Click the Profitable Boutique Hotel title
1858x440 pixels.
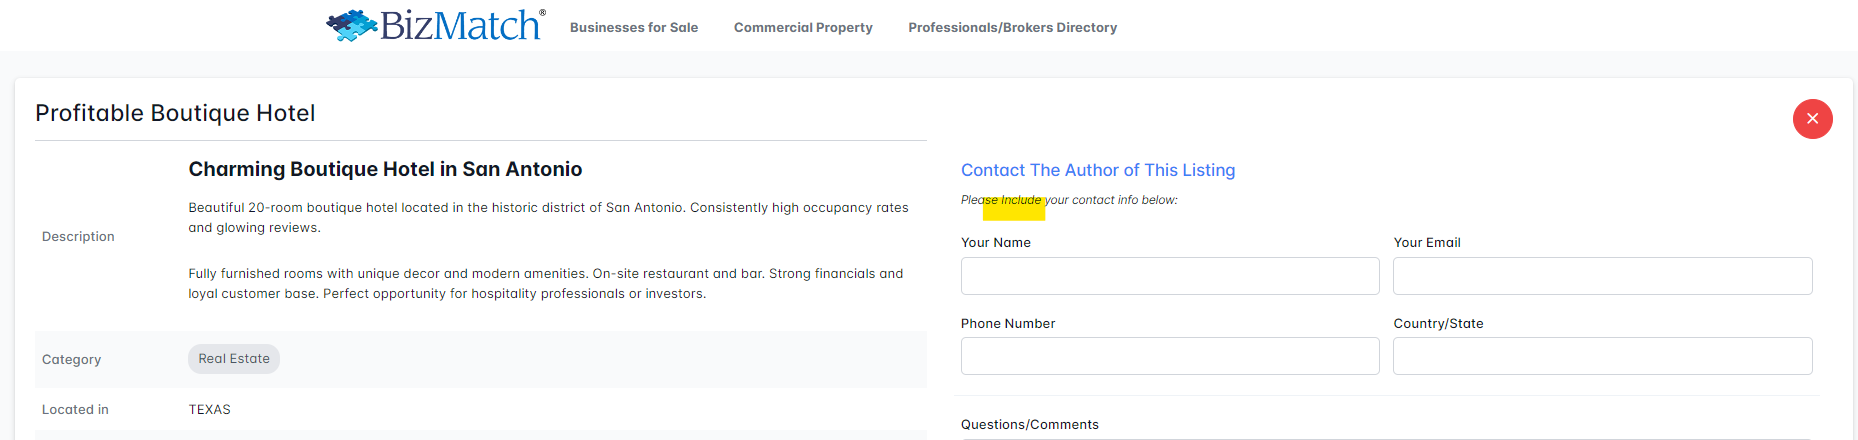click(175, 113)
